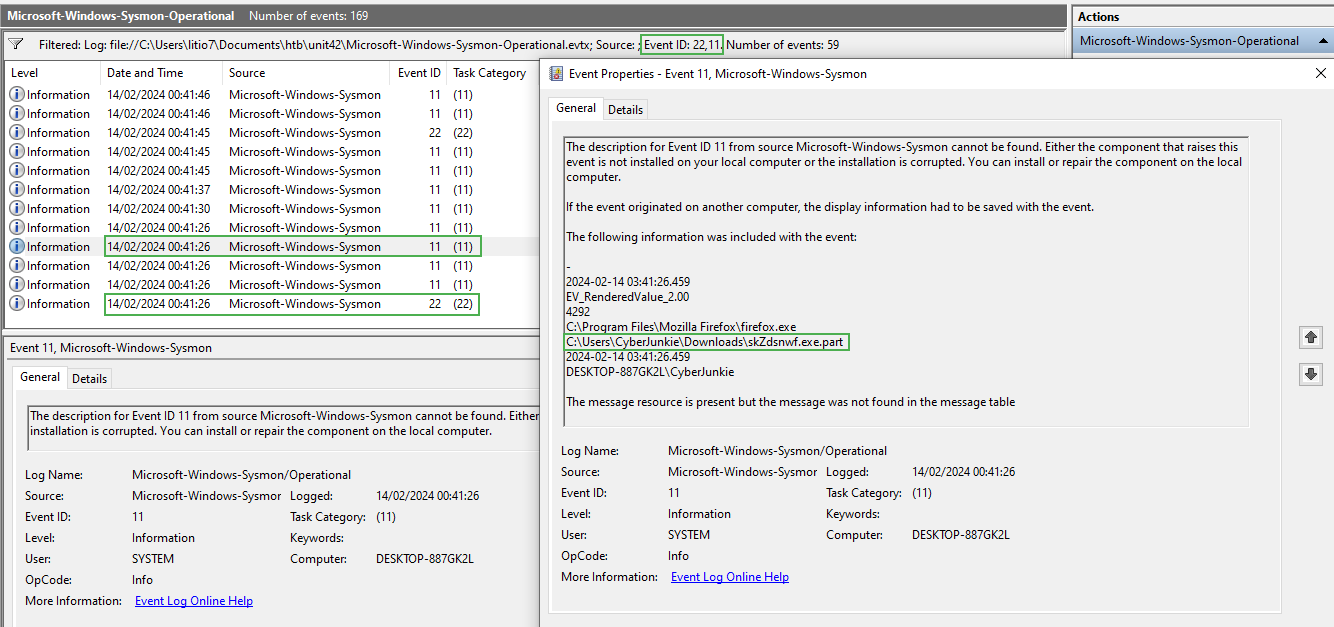The width and height of the screenshot is (1334, 627).
Task: Select the General tab in the lower preview pane
Action: coord(40,377)
